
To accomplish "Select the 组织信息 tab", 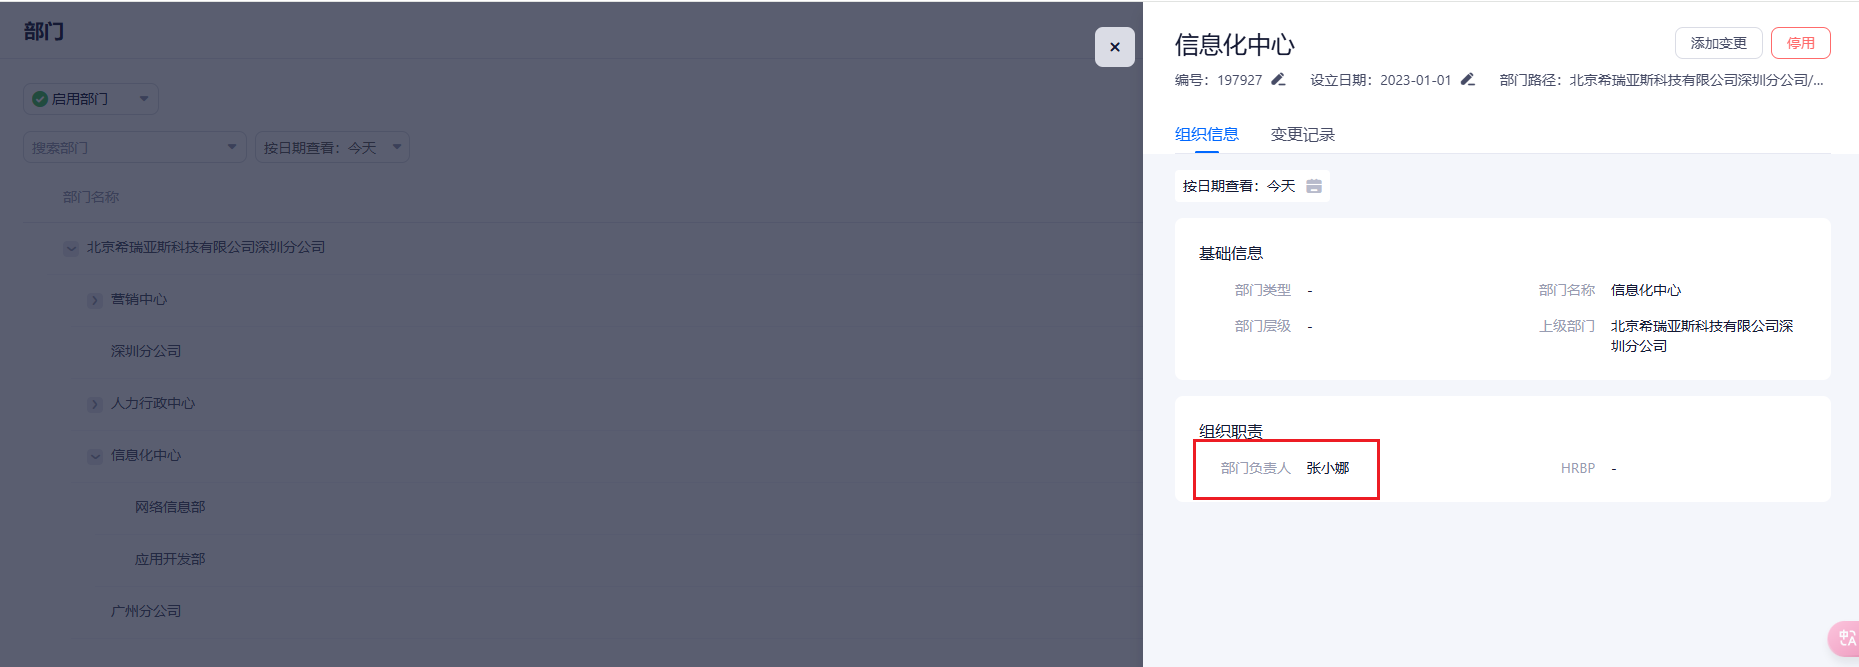I will point(1206,135).
